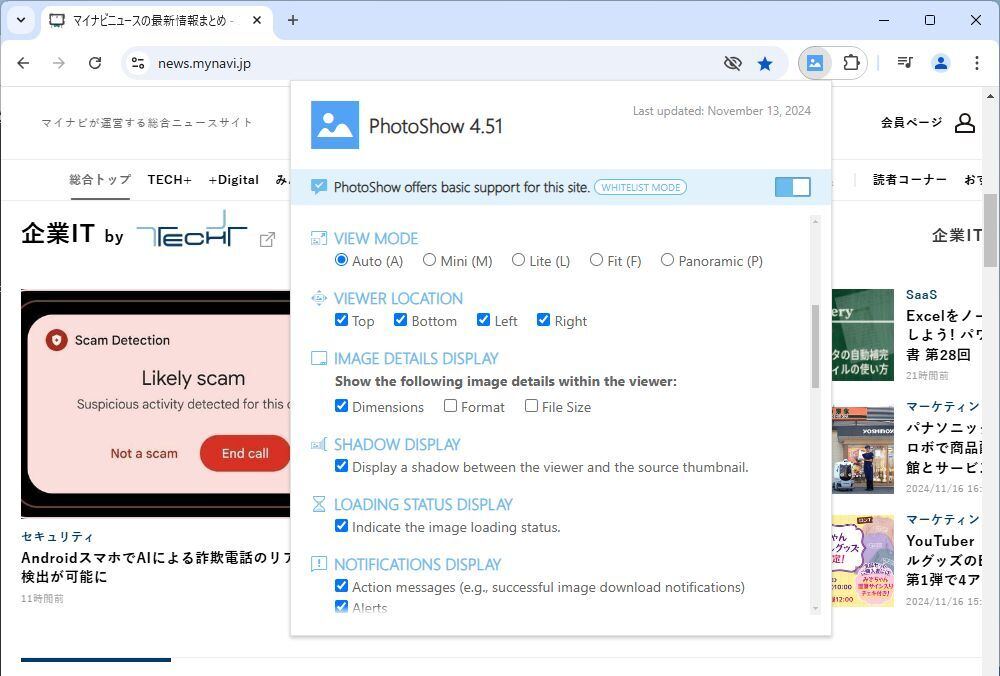Click the PhotoShow logo in popup header

point(335,125)
